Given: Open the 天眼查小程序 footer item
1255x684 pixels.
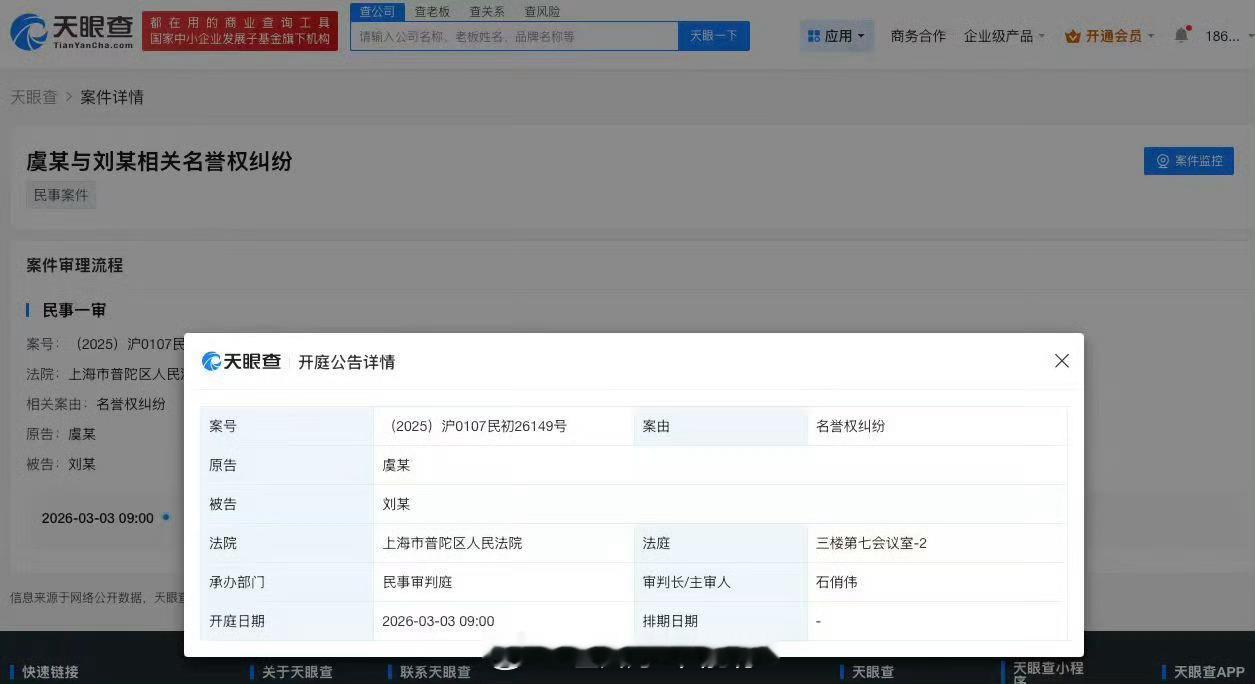Looking at the screenshot, I should pyautogui.click(x=1046, y=668).
